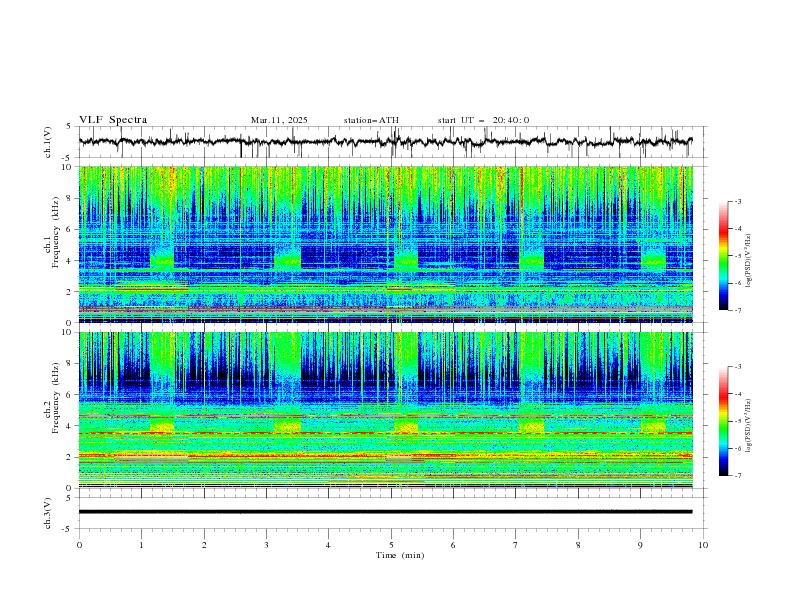The width and height of the screenshot is (792, 612).
Task: Select the "station=ATH" label
Action: 371,120
